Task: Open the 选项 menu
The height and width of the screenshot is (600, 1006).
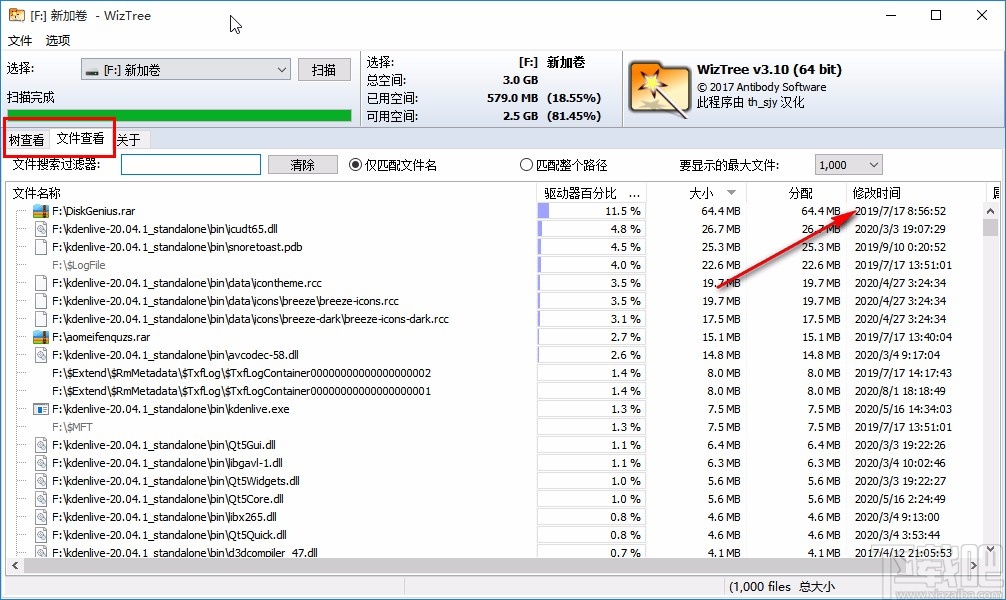Action: click(x=58, y=40)
